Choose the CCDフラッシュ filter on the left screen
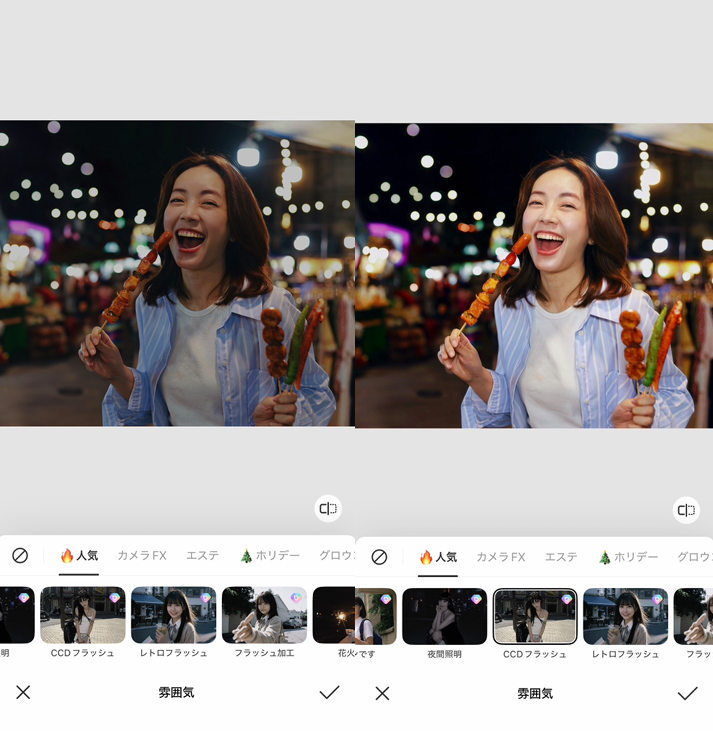The width and height of the screenshot is (713, 731). click(83, 615)
